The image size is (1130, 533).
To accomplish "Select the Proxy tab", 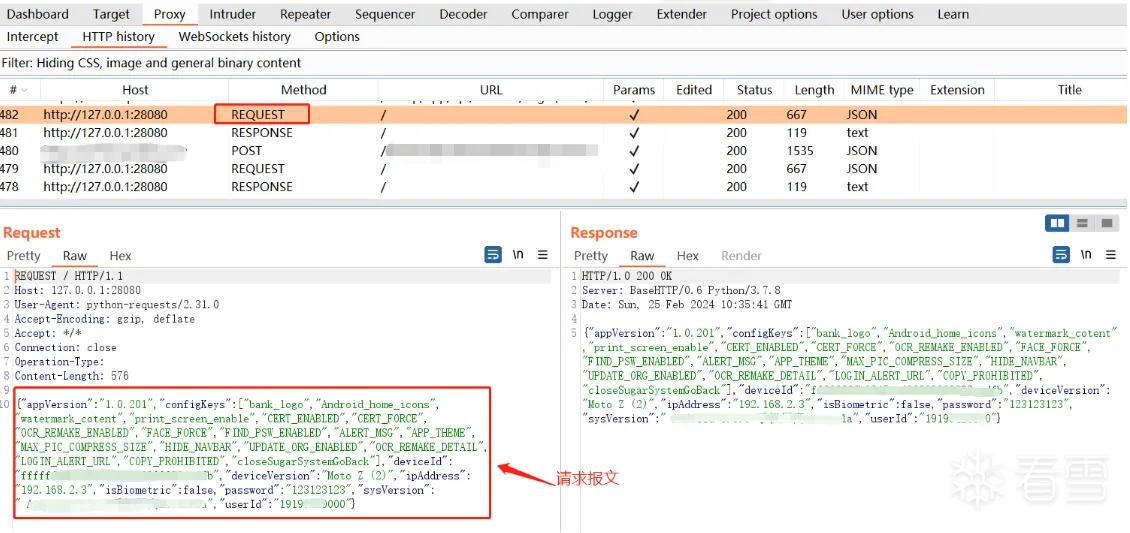I will tap(170, 14).
